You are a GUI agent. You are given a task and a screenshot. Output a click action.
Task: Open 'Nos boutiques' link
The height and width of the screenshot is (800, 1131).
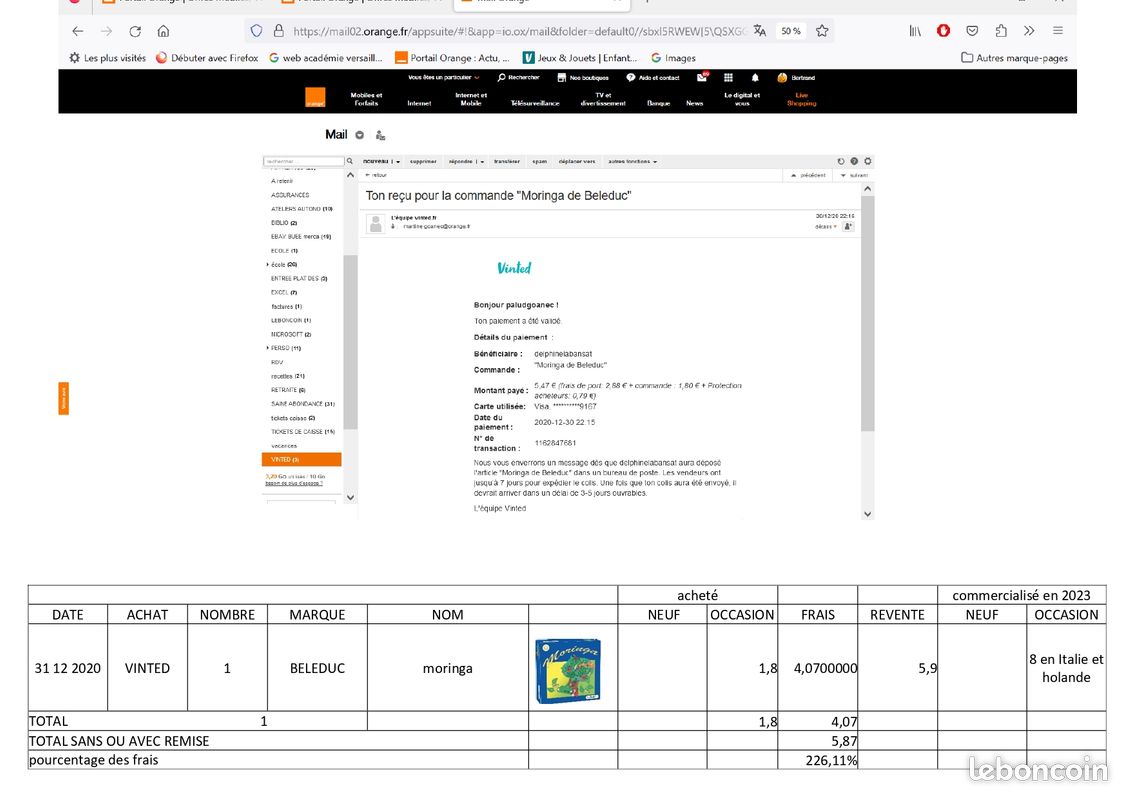[583, 77]
